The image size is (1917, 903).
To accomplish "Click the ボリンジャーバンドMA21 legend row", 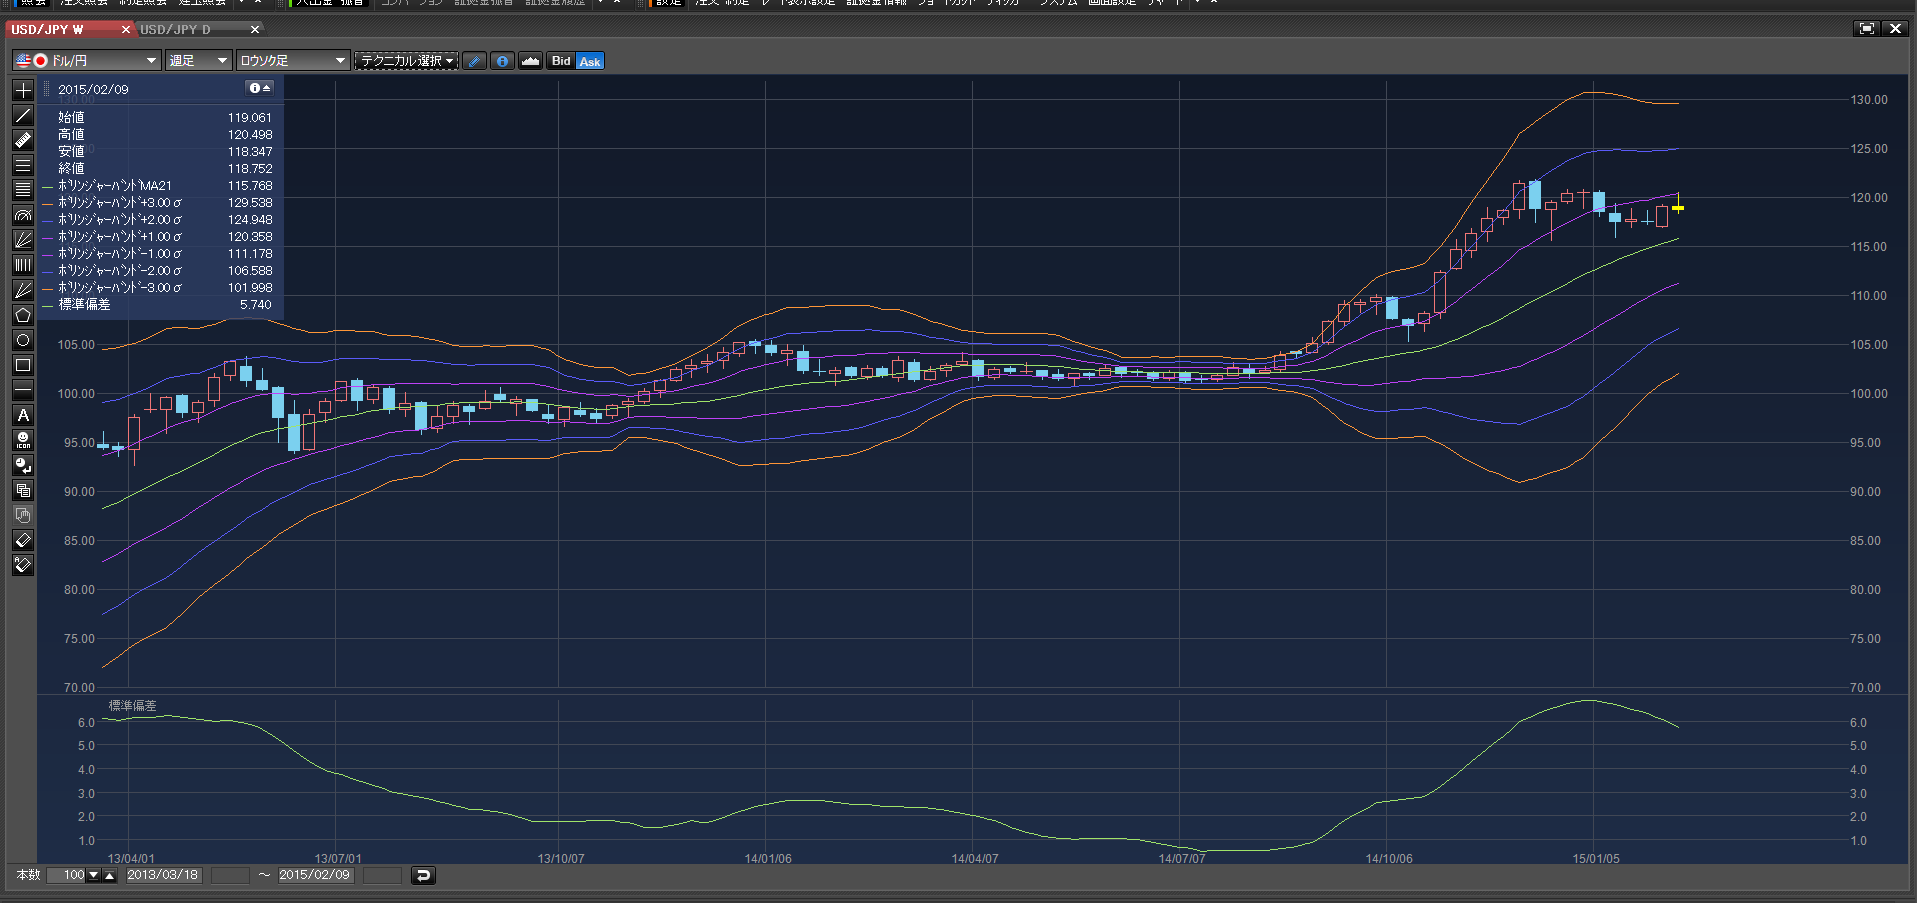I will click(x=158, y=186).
